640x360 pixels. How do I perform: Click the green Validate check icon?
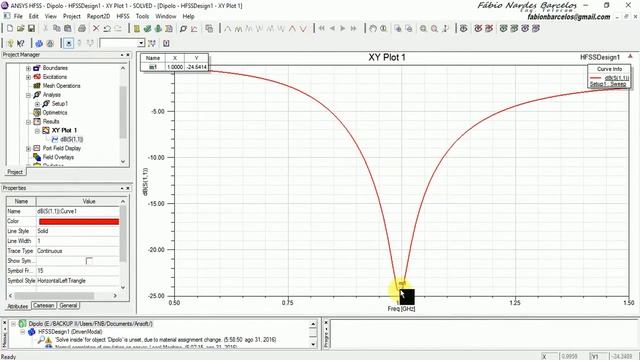coord(147,29)
